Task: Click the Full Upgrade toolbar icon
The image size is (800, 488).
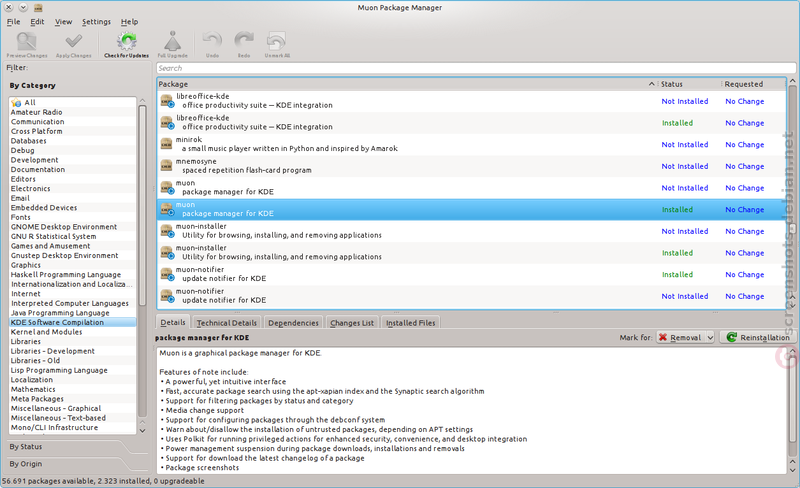Action: [172, 41]
